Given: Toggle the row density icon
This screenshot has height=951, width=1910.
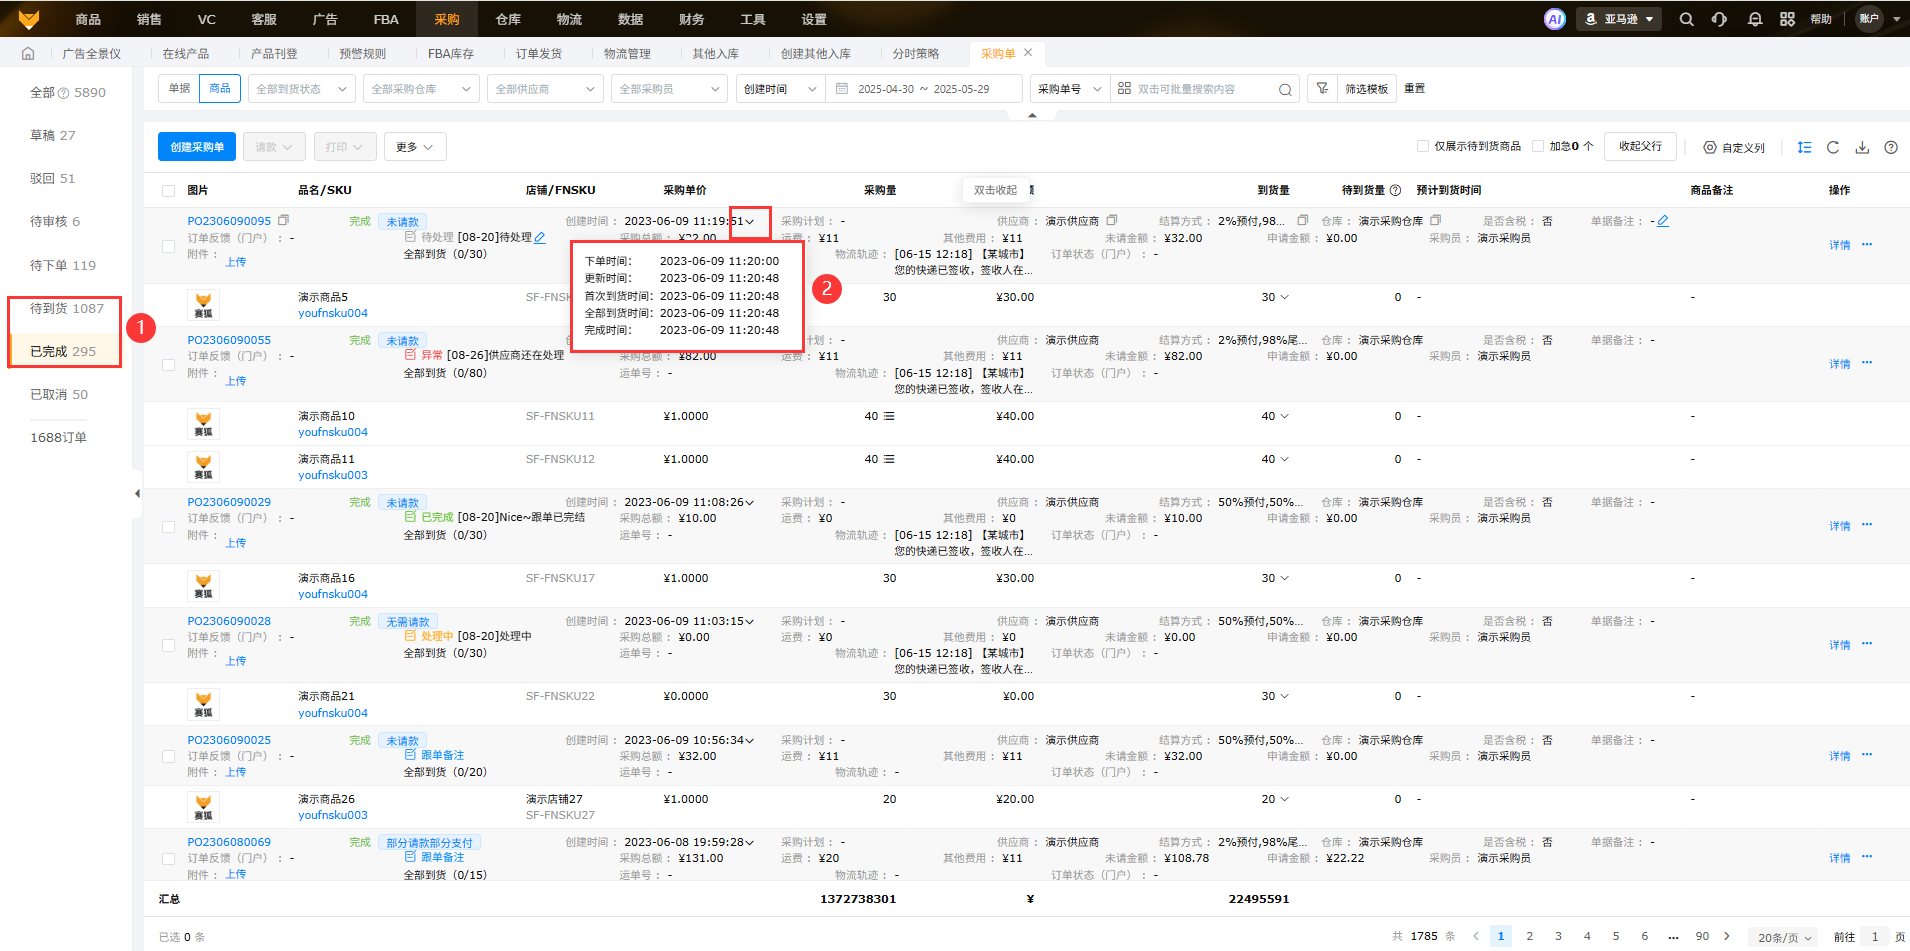Looking at the screenshot, I should click(x=1804, y=147).
